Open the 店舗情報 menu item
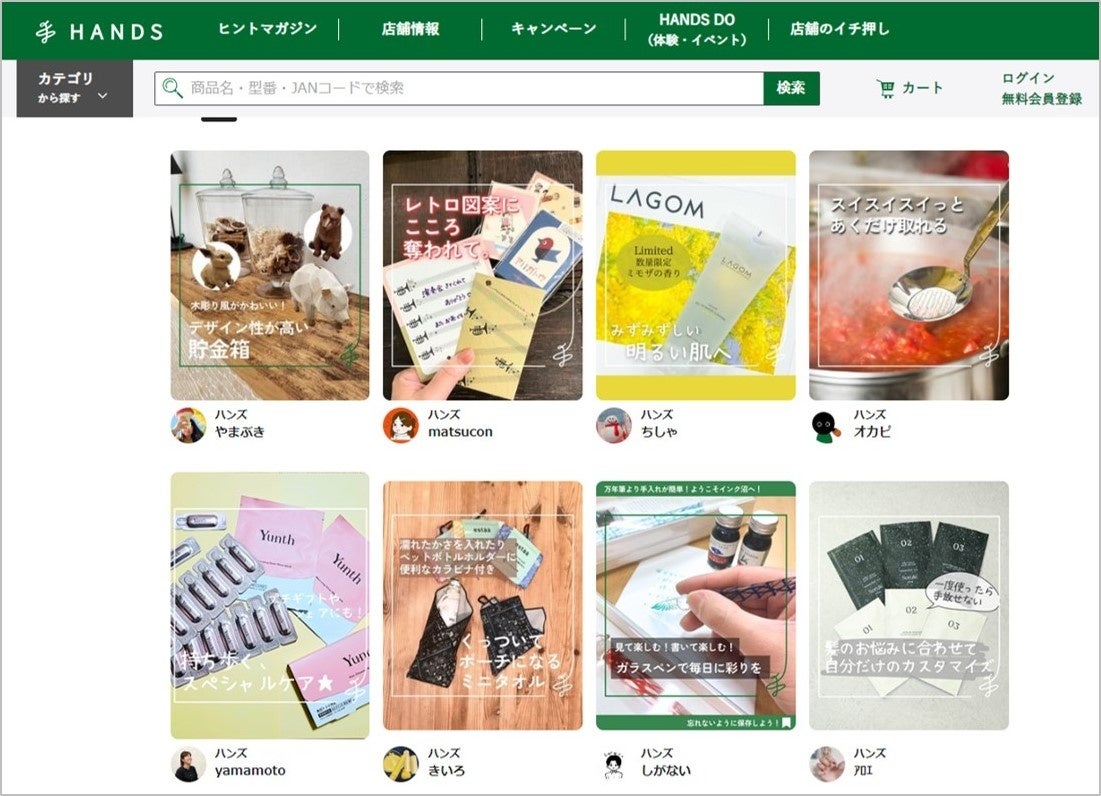Viewport: 1101px width, 796px height. coord(411,29)
